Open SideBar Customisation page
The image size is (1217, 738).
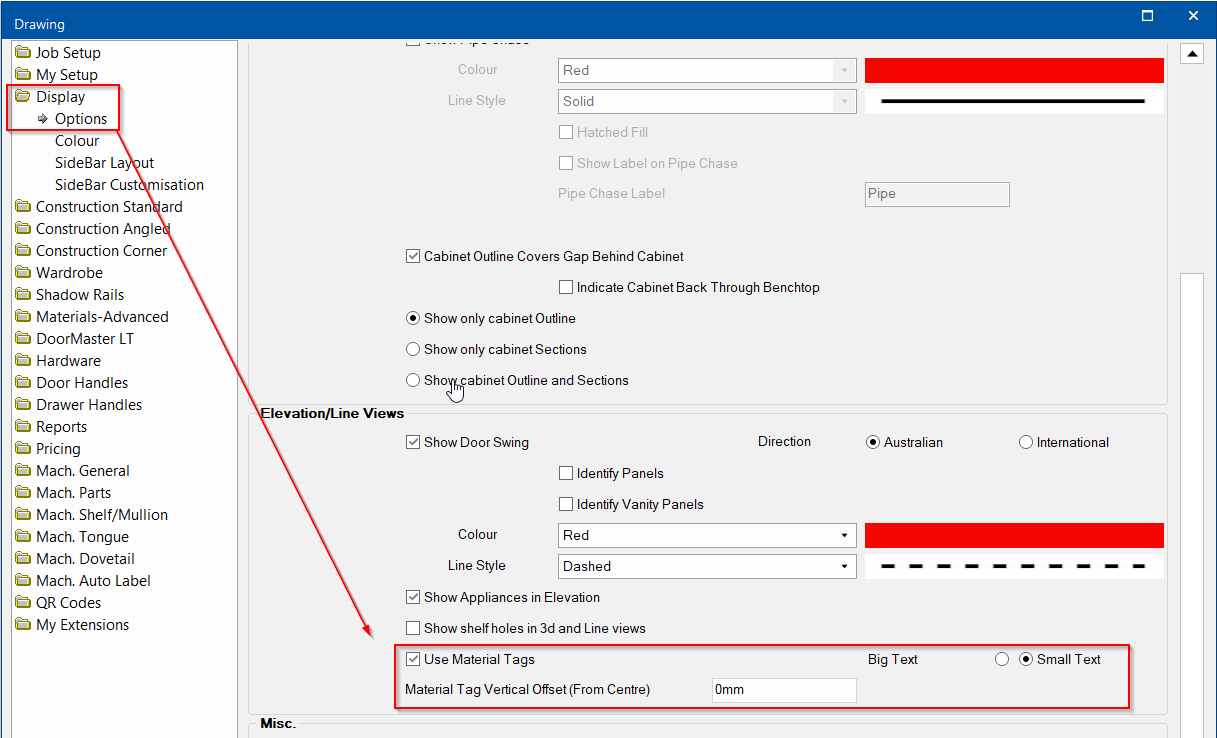129,185
